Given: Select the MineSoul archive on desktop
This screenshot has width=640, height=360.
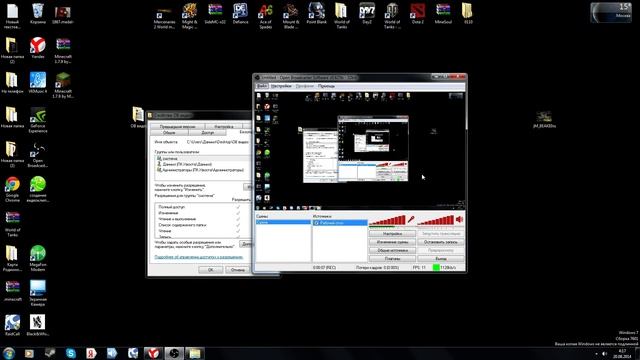Looking at the screenshot, I should 443,13.
